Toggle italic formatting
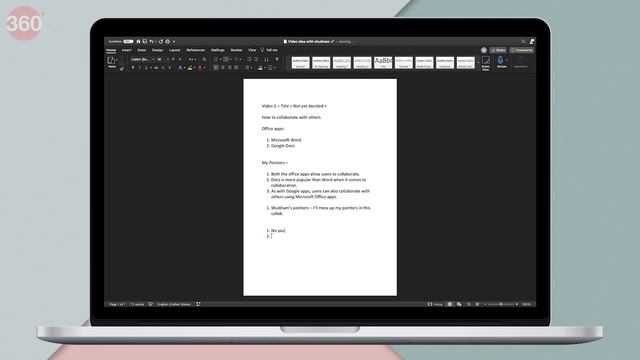 [140, 68]
